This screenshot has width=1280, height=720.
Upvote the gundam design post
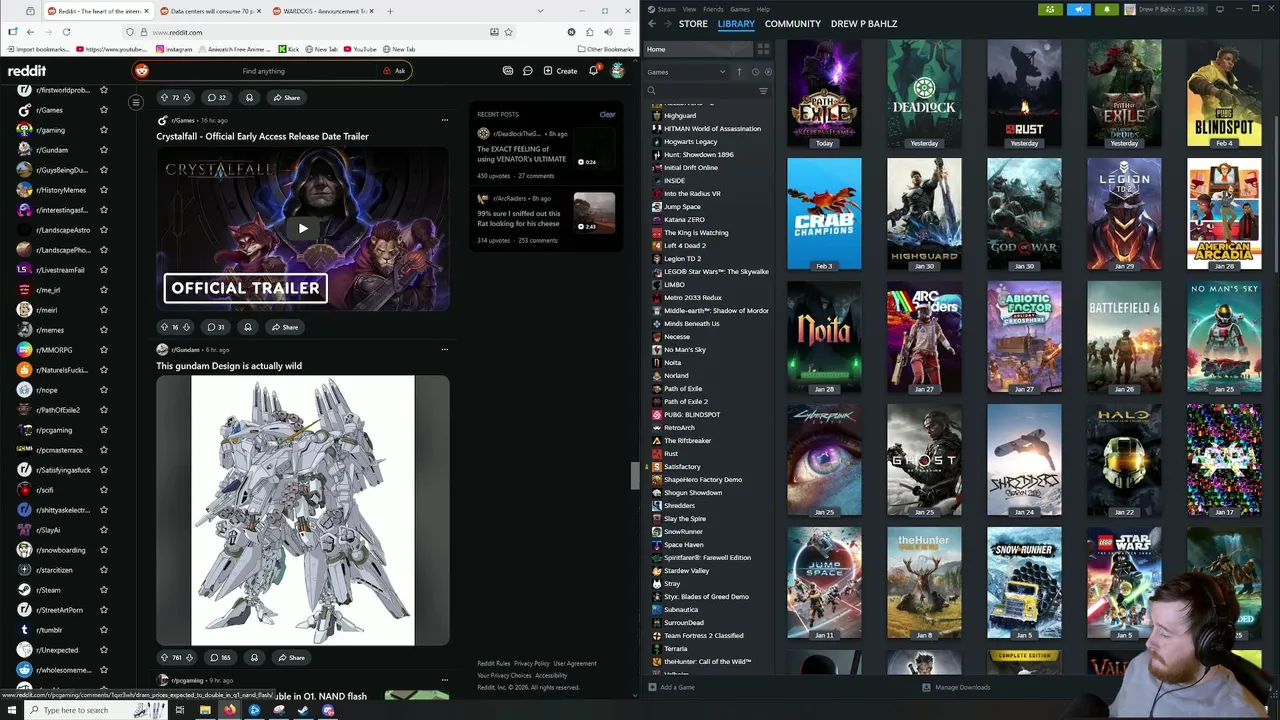coord(164,658)
